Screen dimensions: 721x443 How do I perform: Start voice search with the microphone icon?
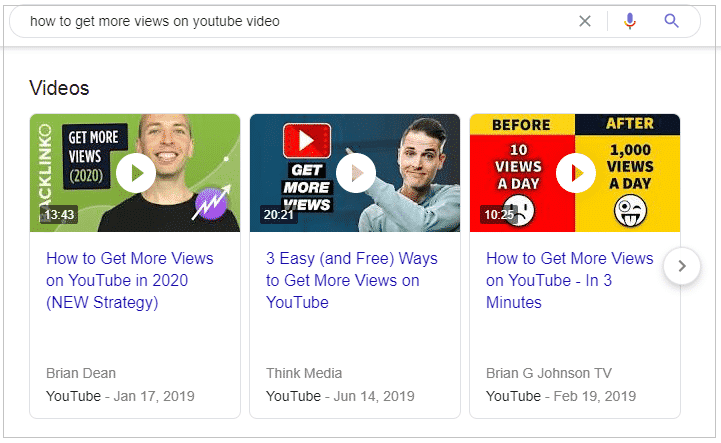pos(629,21)
